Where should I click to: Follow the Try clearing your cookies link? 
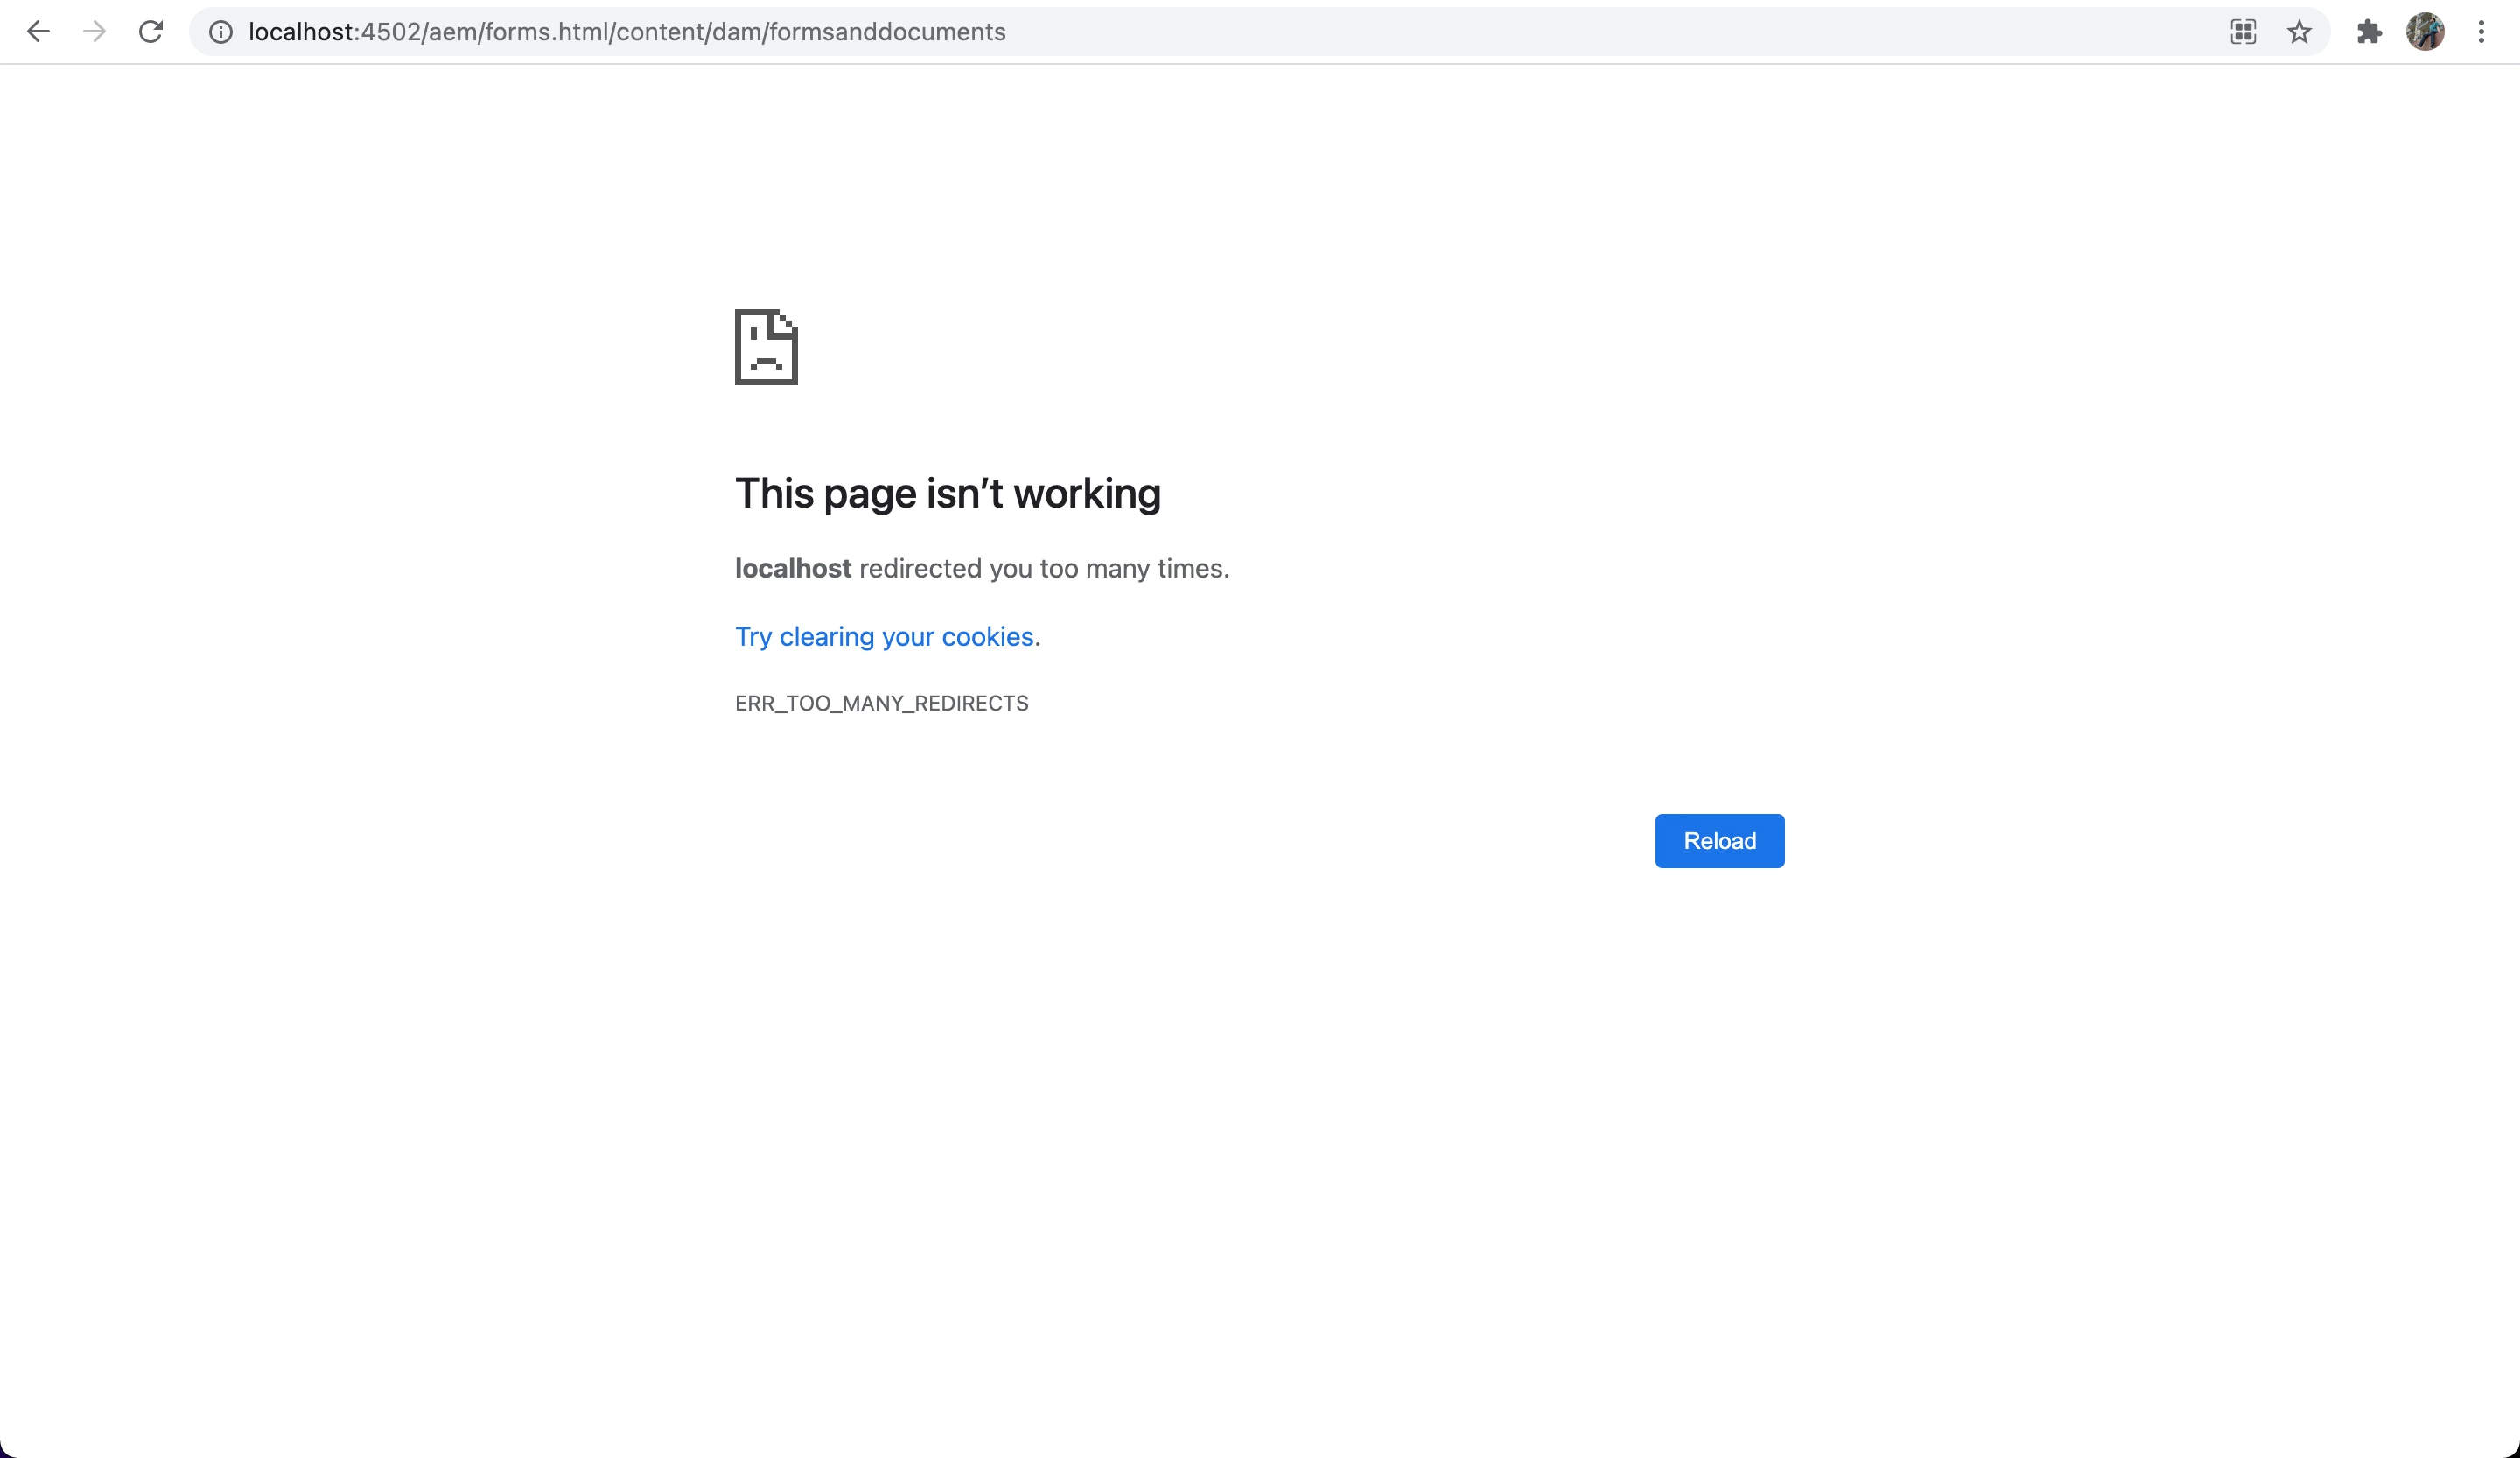[x=884, y=637]
